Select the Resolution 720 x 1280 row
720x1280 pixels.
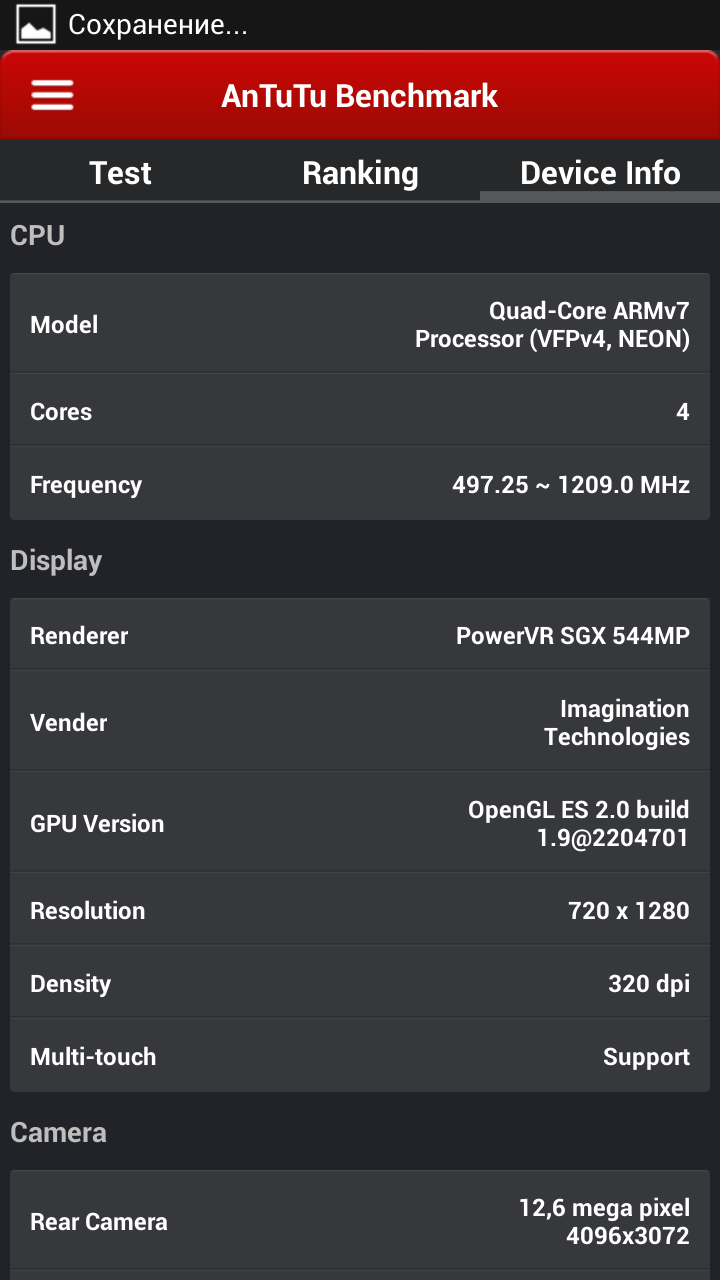click(360, 910)
